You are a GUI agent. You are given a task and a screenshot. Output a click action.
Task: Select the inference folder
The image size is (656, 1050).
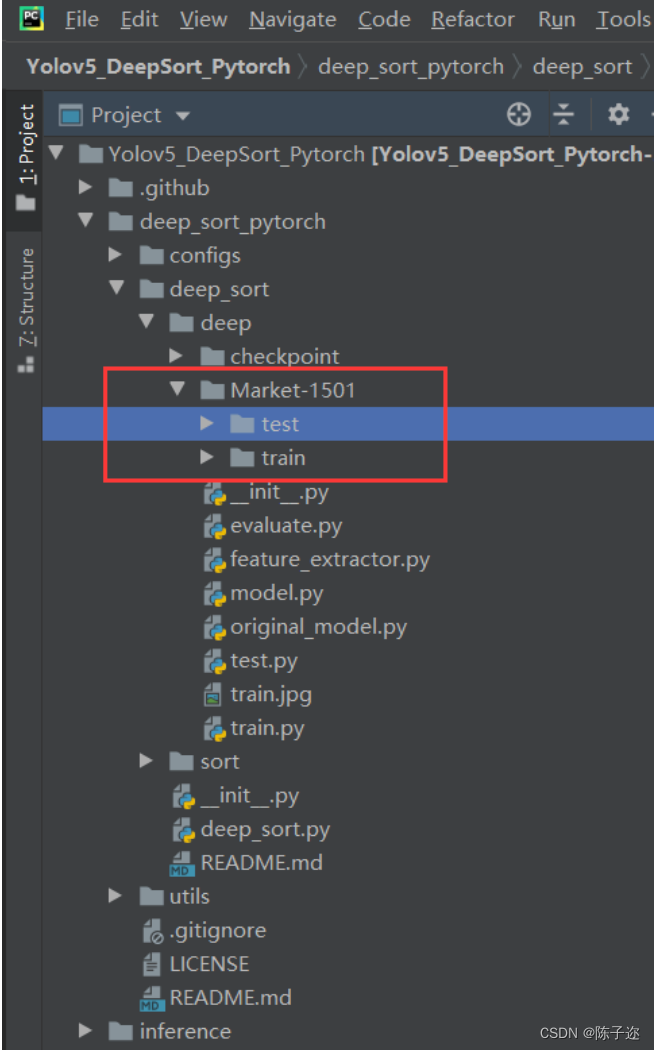[170, 1031]
